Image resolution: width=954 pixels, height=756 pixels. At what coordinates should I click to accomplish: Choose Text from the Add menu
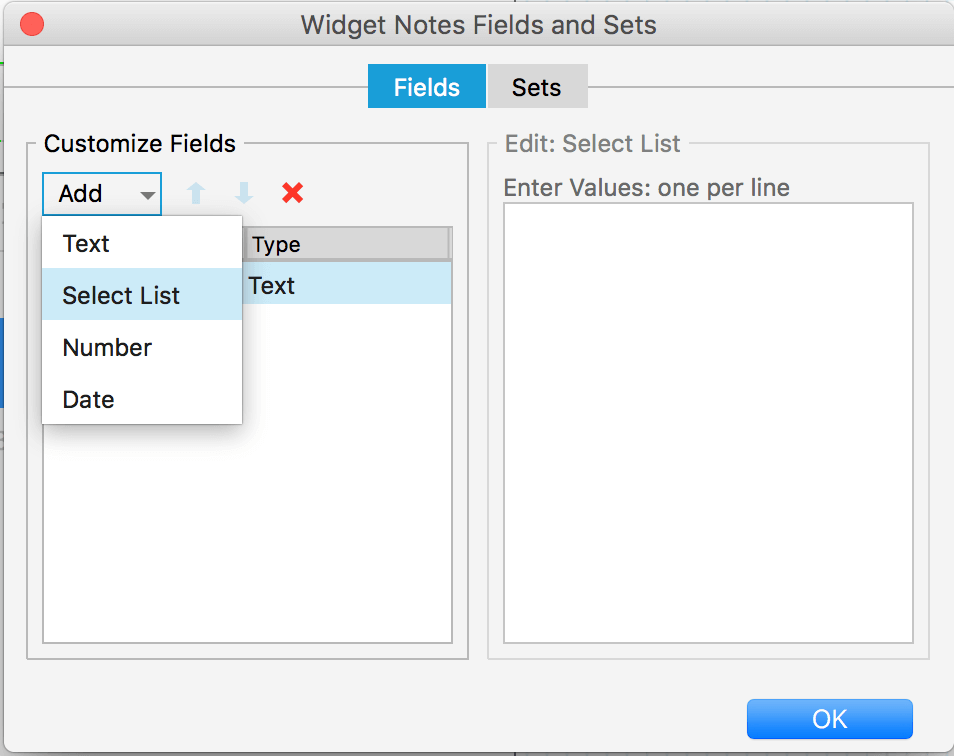click(x=142, y=243)
